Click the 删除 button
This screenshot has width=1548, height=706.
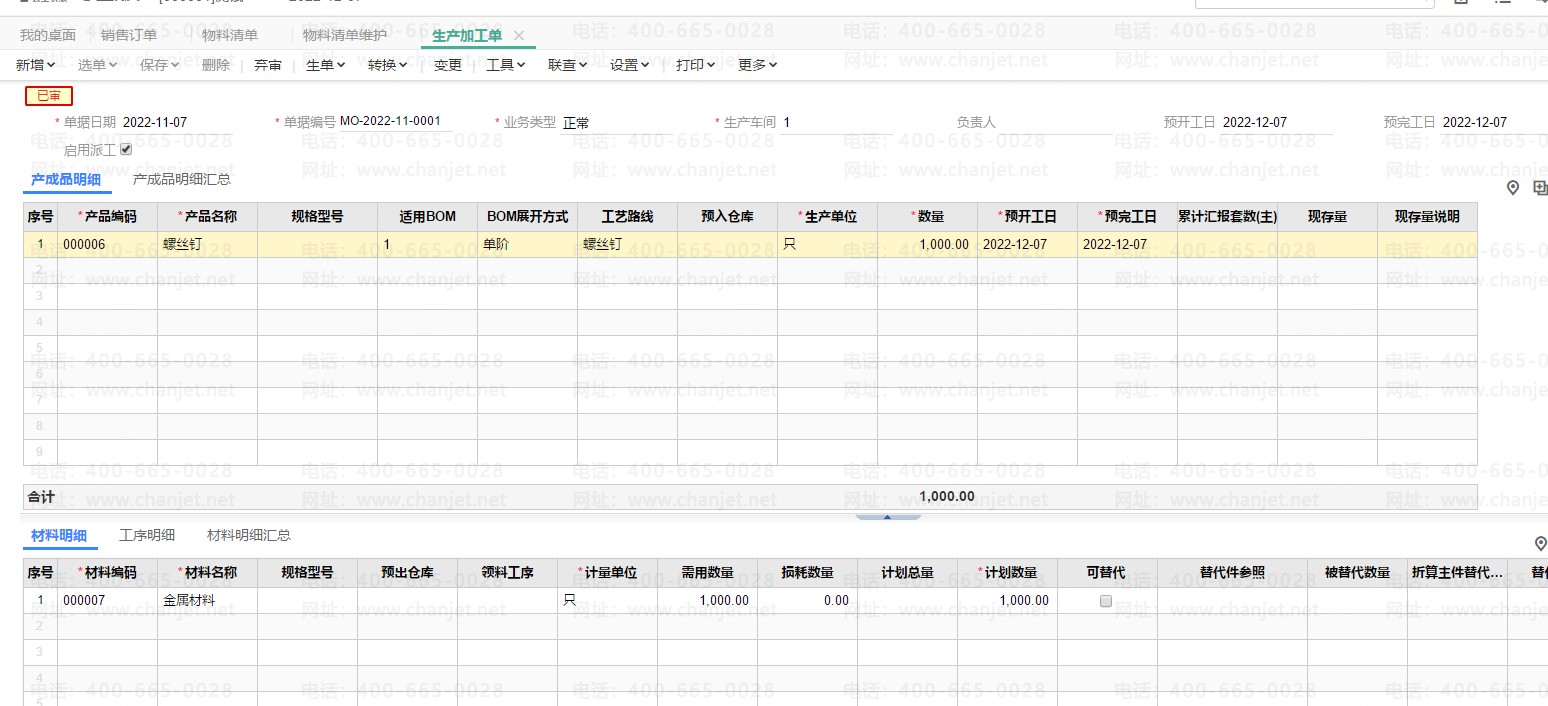(216, 65)
